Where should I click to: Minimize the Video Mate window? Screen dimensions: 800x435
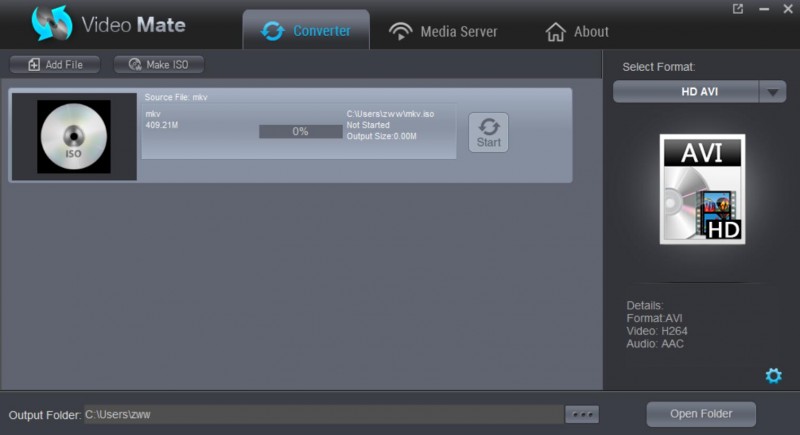pos(762,9)
